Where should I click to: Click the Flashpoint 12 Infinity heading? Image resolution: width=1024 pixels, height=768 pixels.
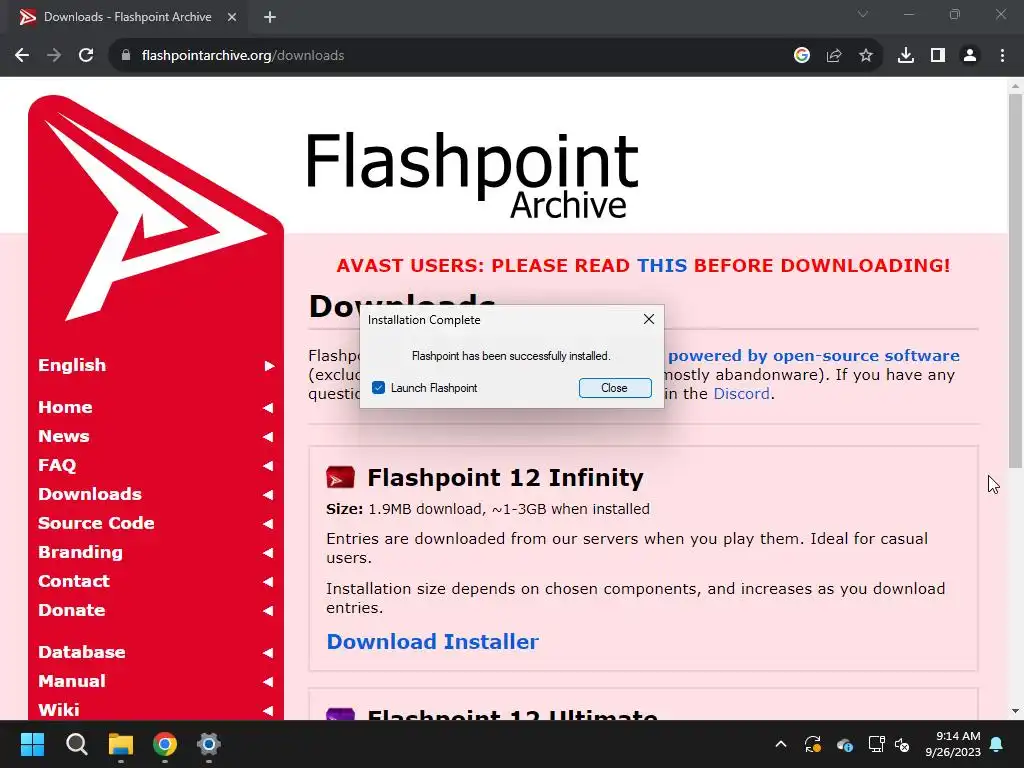tap(505, 477)
